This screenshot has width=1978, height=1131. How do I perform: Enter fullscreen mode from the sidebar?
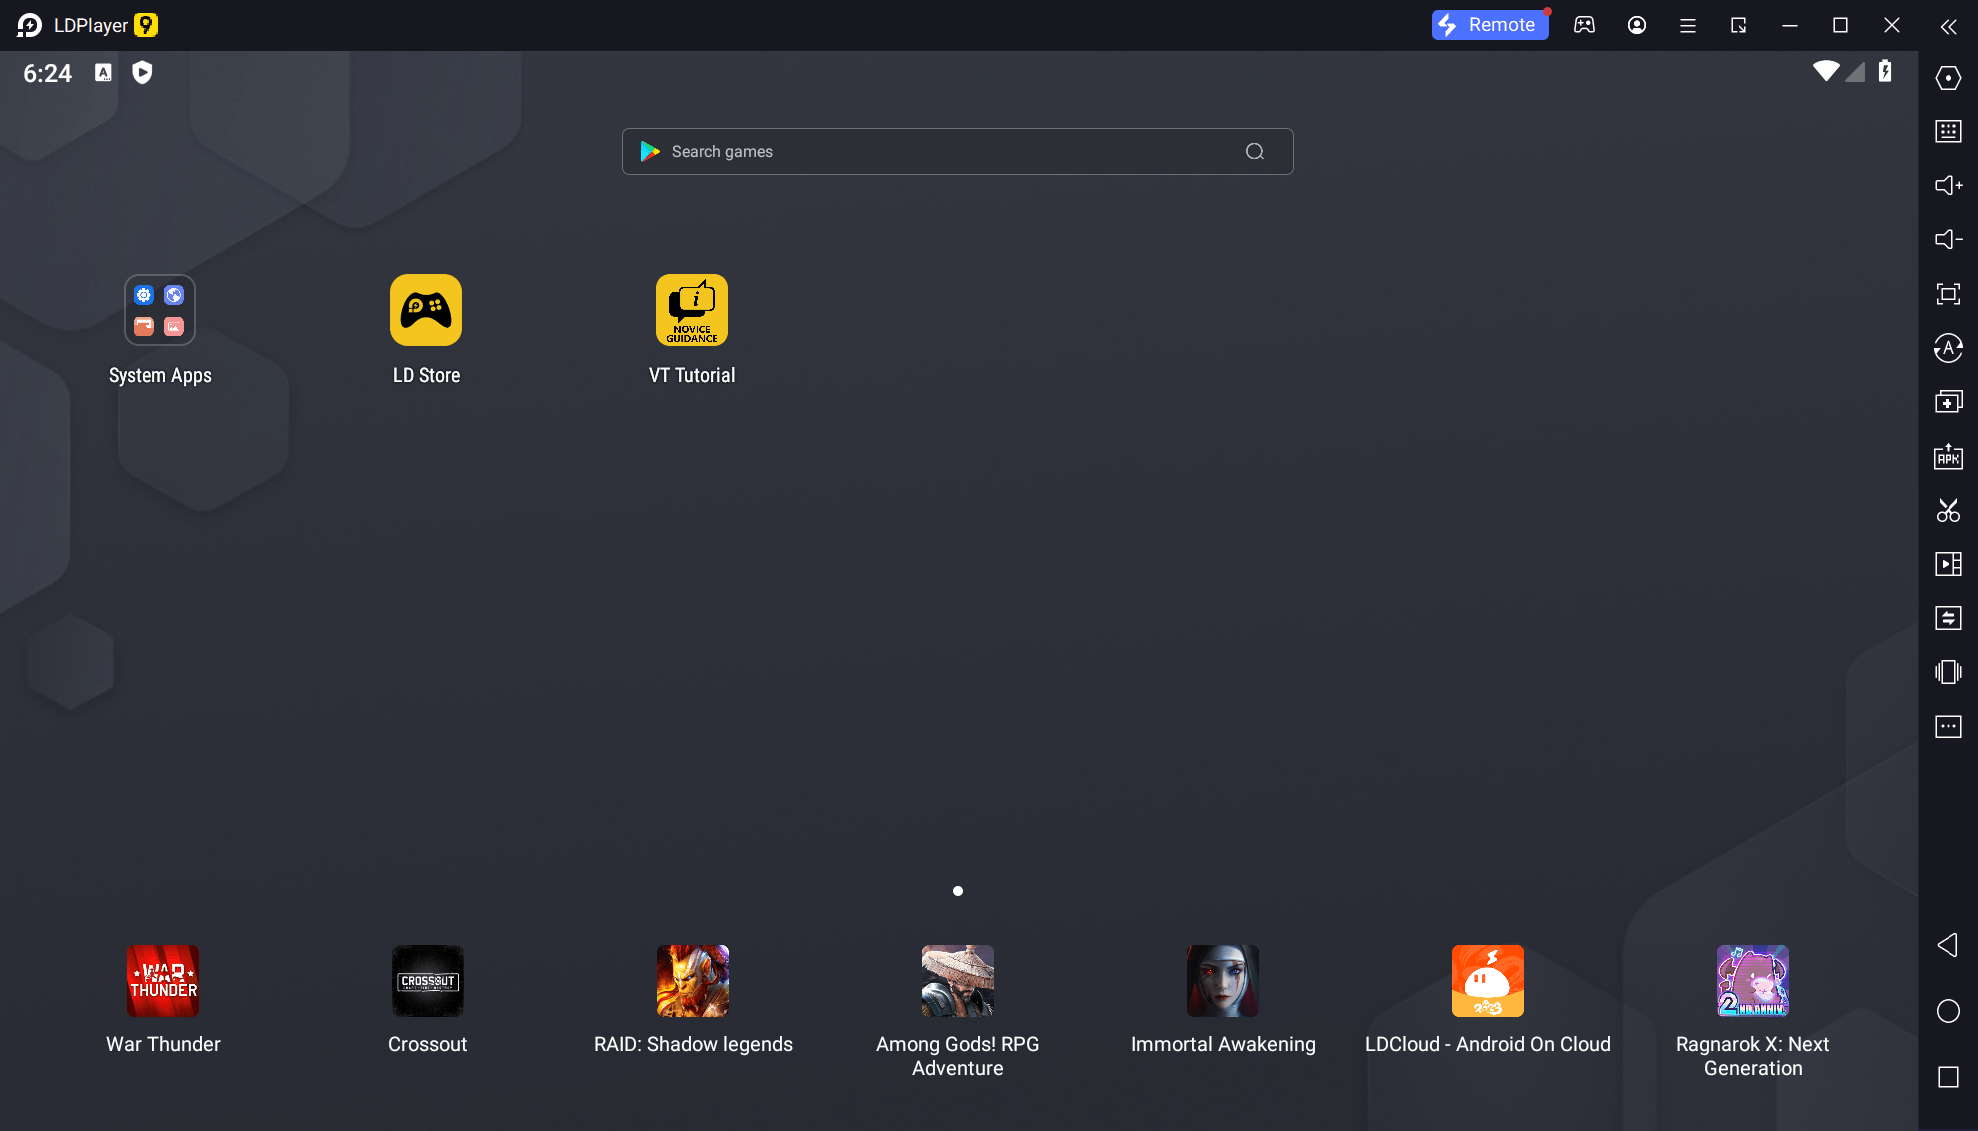(x=1949, y=294)
